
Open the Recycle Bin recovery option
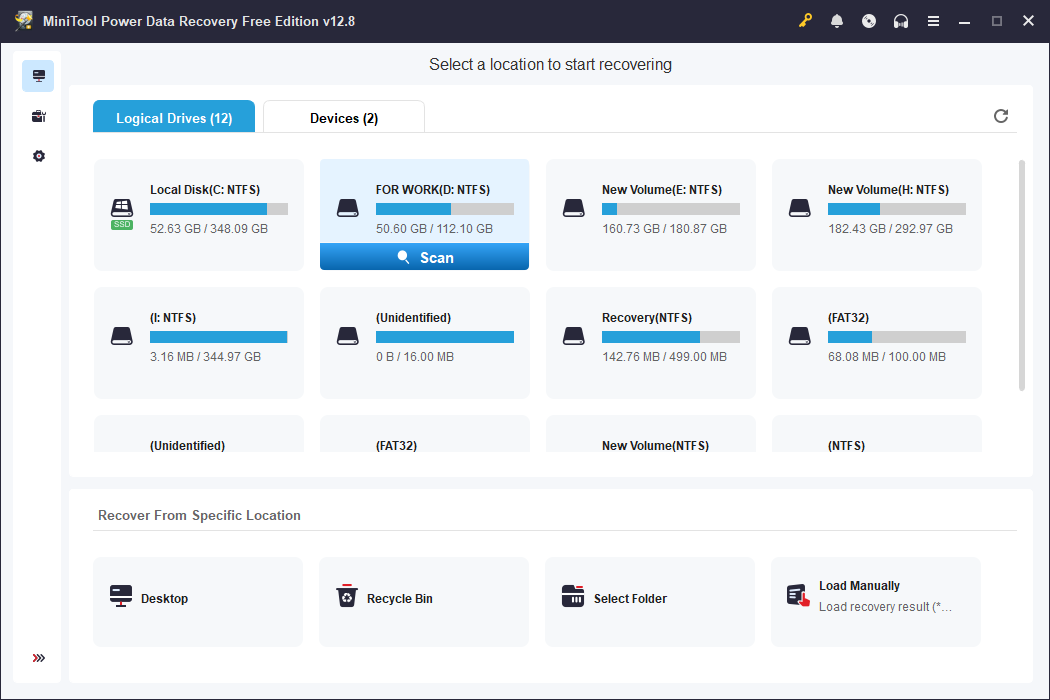click(423, 601)
